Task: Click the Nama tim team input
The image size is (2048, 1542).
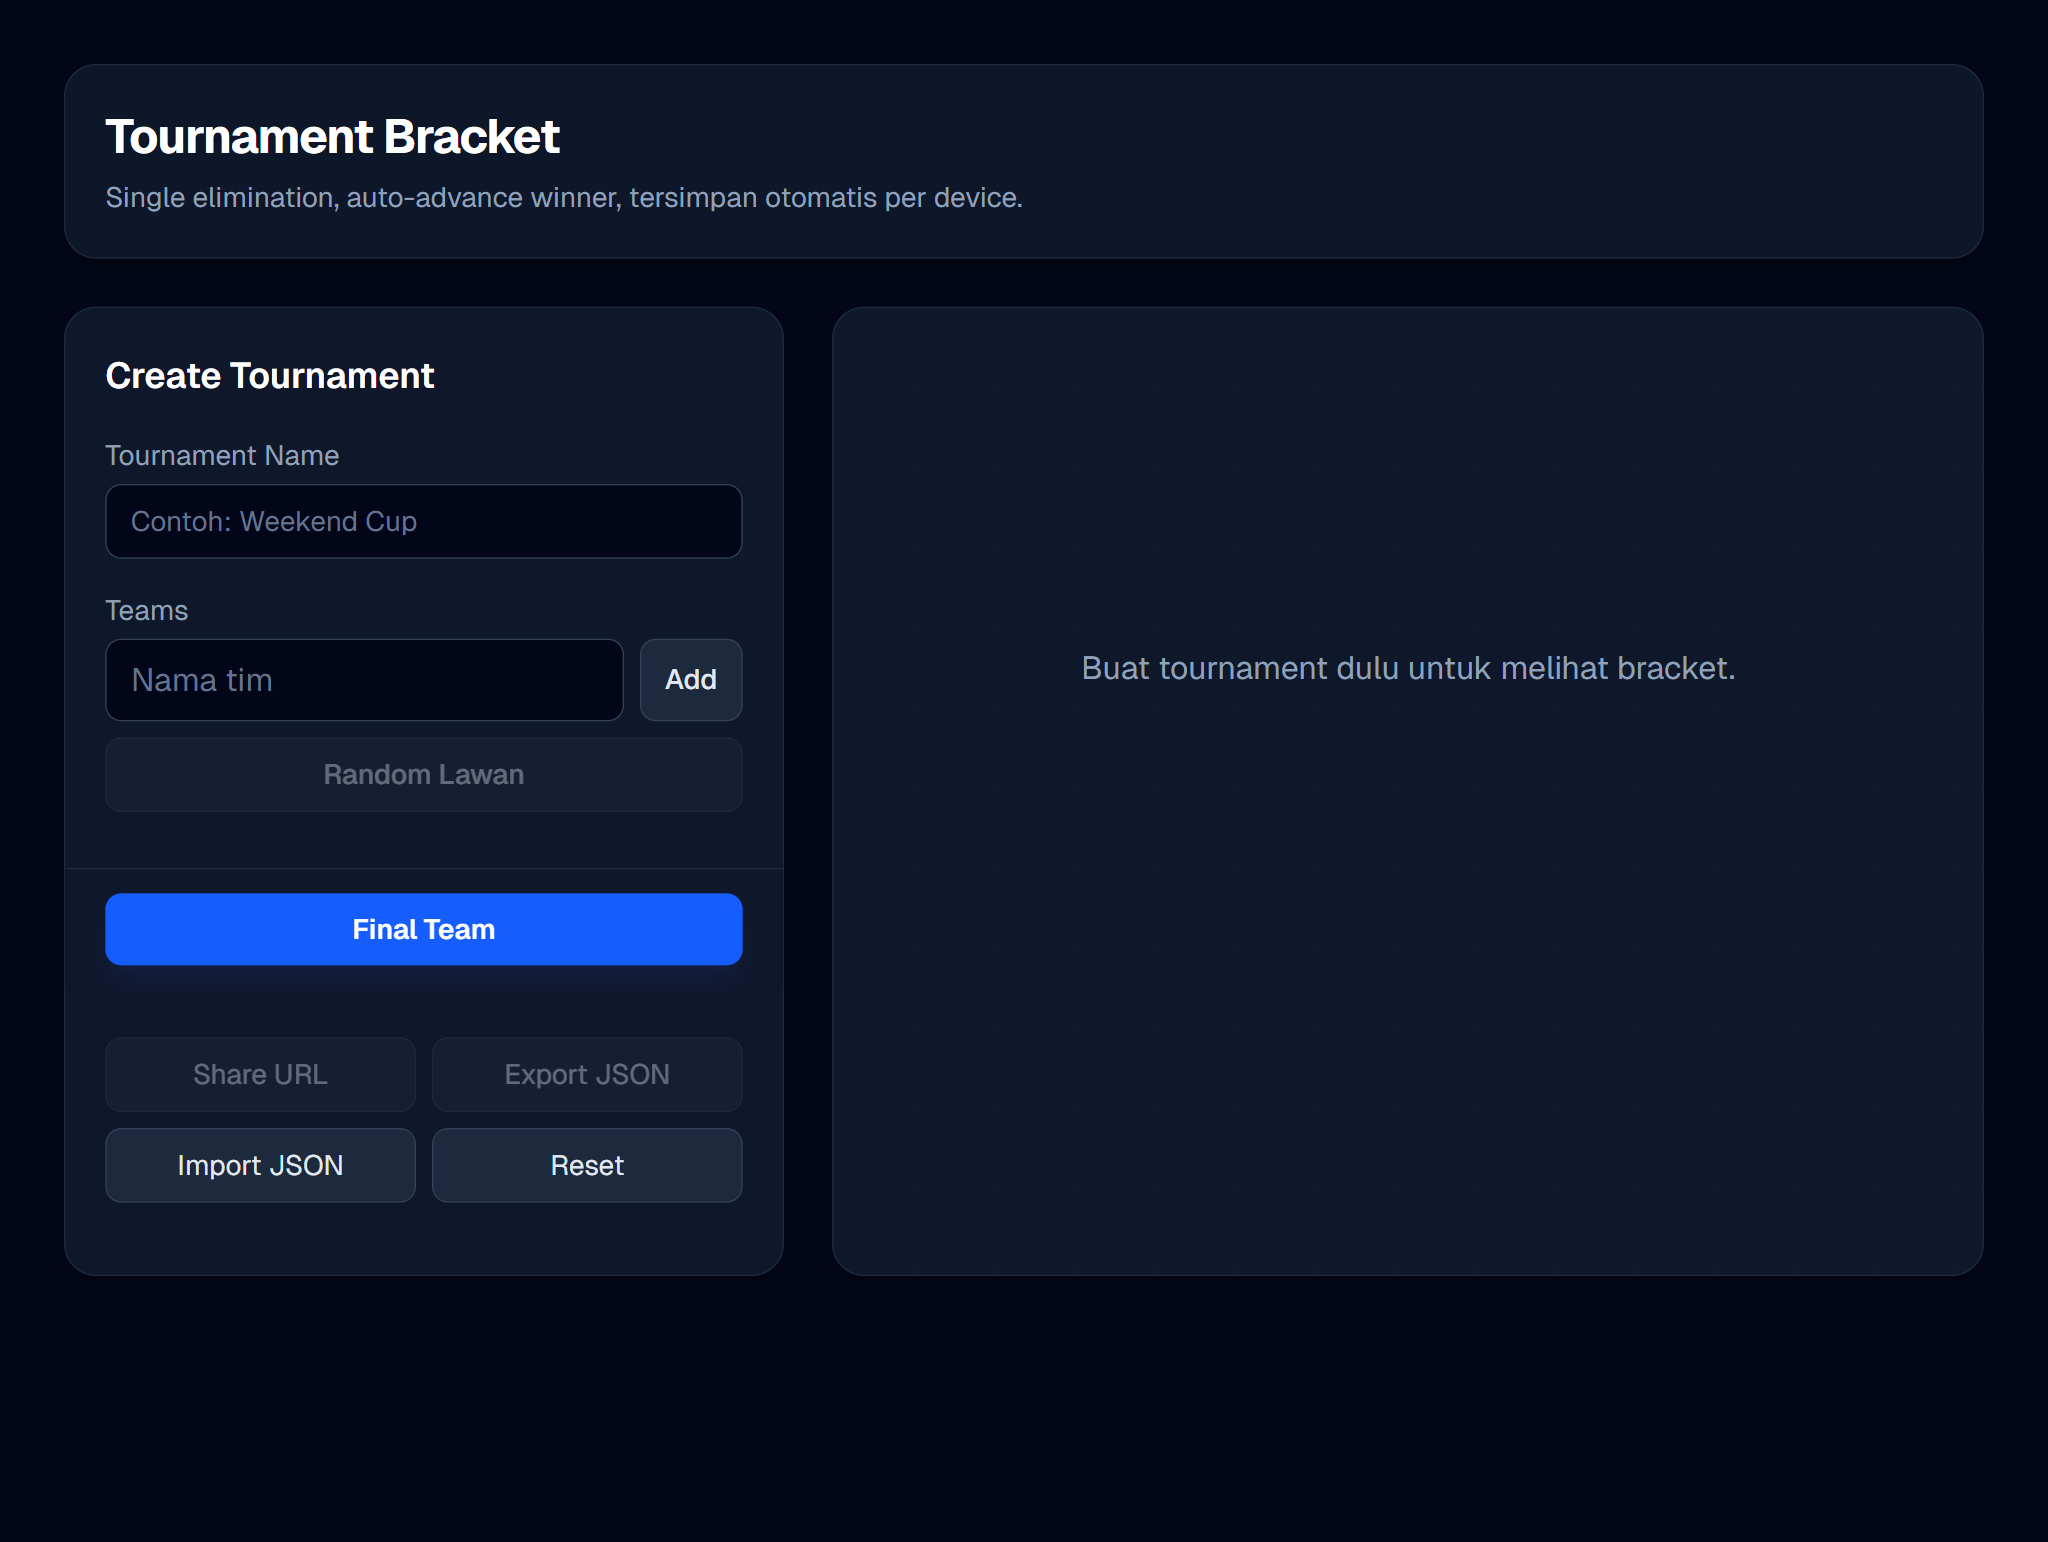Action: point(364,680)
